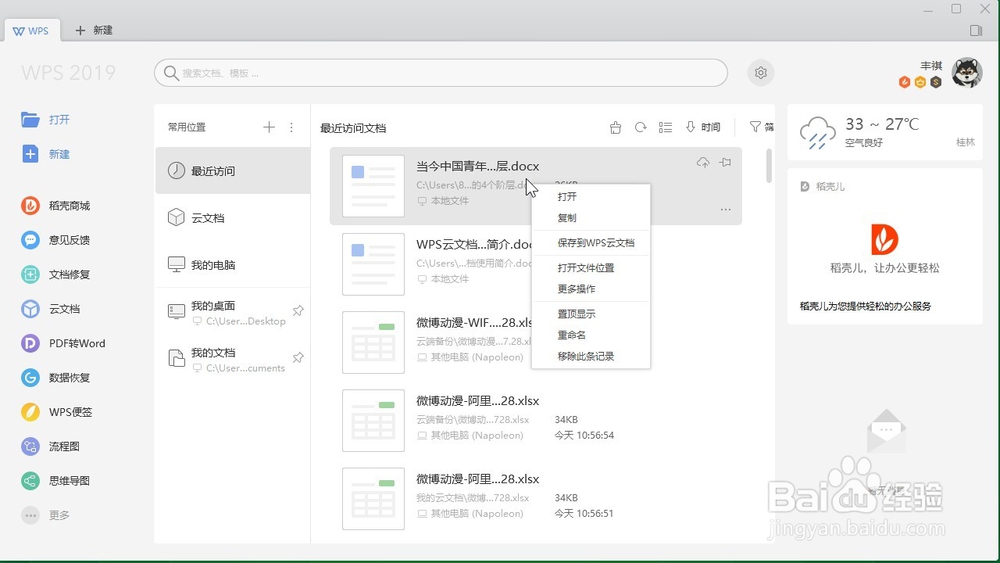Choose 打开 in context menu

591,196
